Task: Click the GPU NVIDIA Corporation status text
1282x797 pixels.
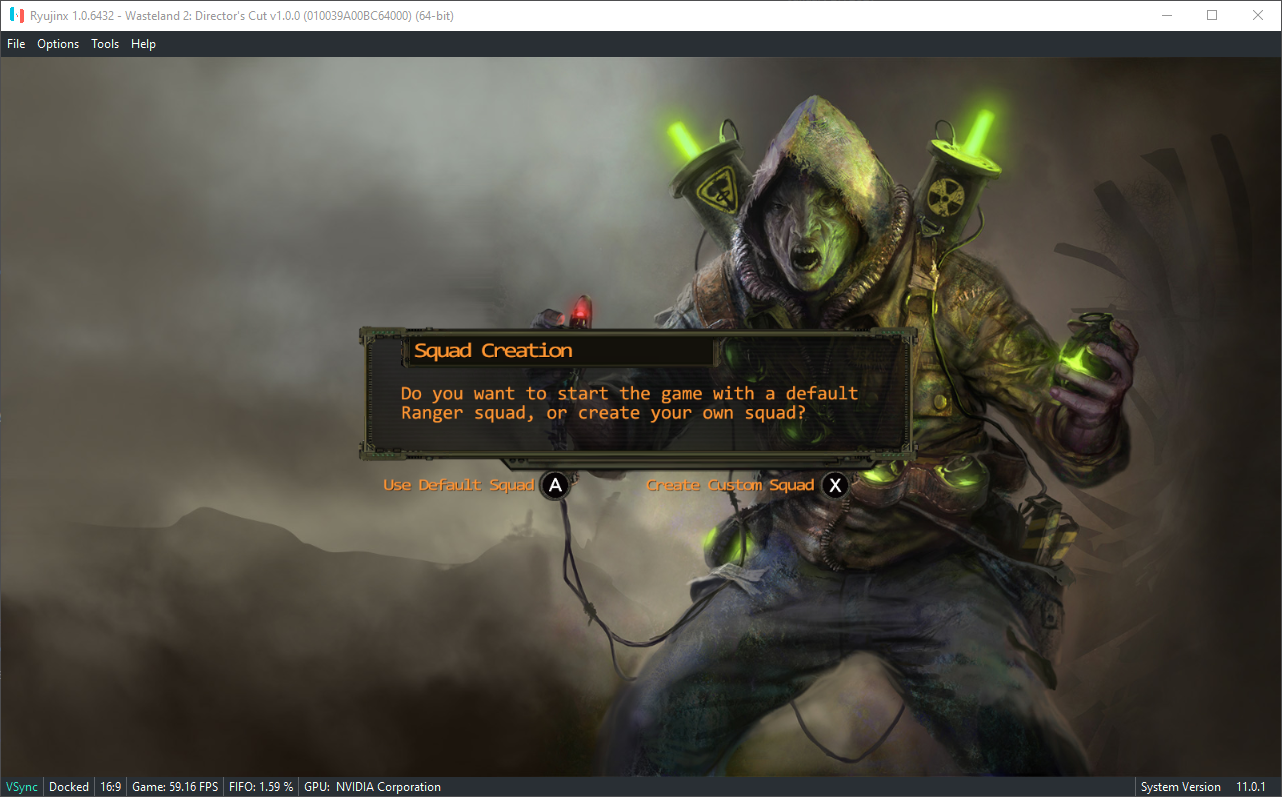Action: point(372,787)
